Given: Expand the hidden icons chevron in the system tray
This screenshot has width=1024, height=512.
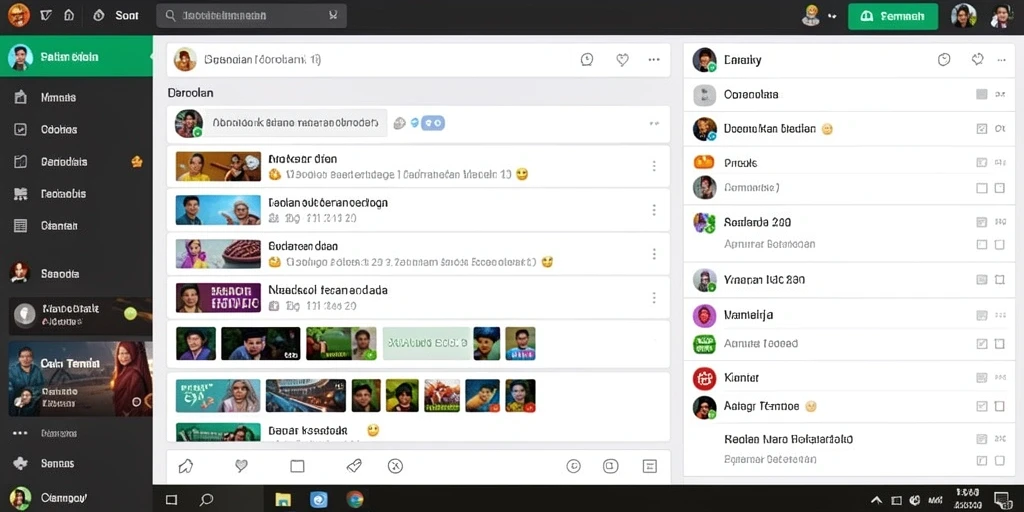Looking at the screenshot, I should click(x=876, y=500).
